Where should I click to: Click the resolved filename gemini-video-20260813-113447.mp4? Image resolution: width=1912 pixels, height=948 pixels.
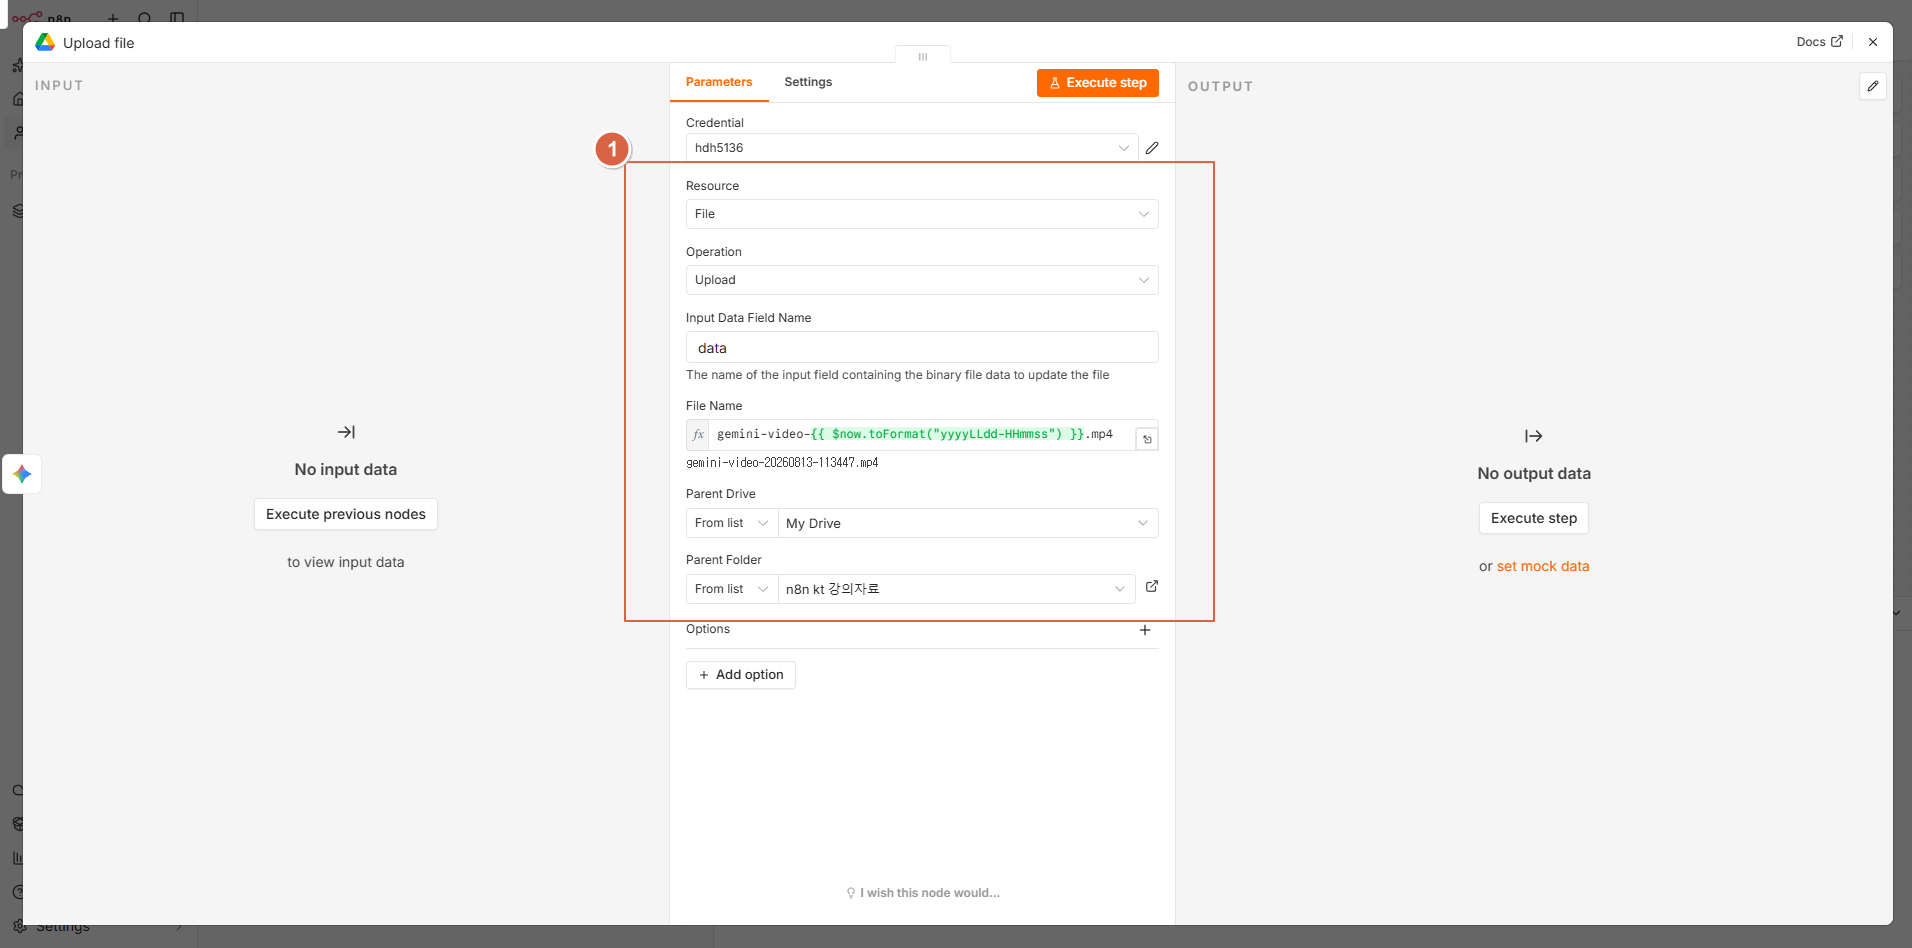click(782, 463)
